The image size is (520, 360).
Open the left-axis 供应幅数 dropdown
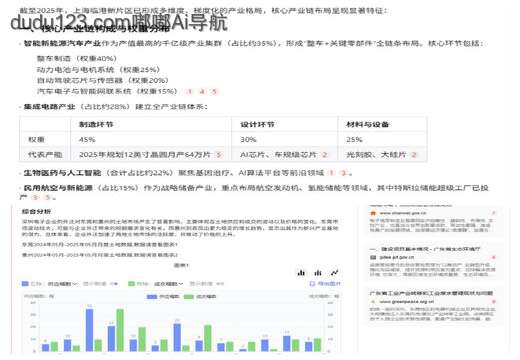click(x=62, y=284)
